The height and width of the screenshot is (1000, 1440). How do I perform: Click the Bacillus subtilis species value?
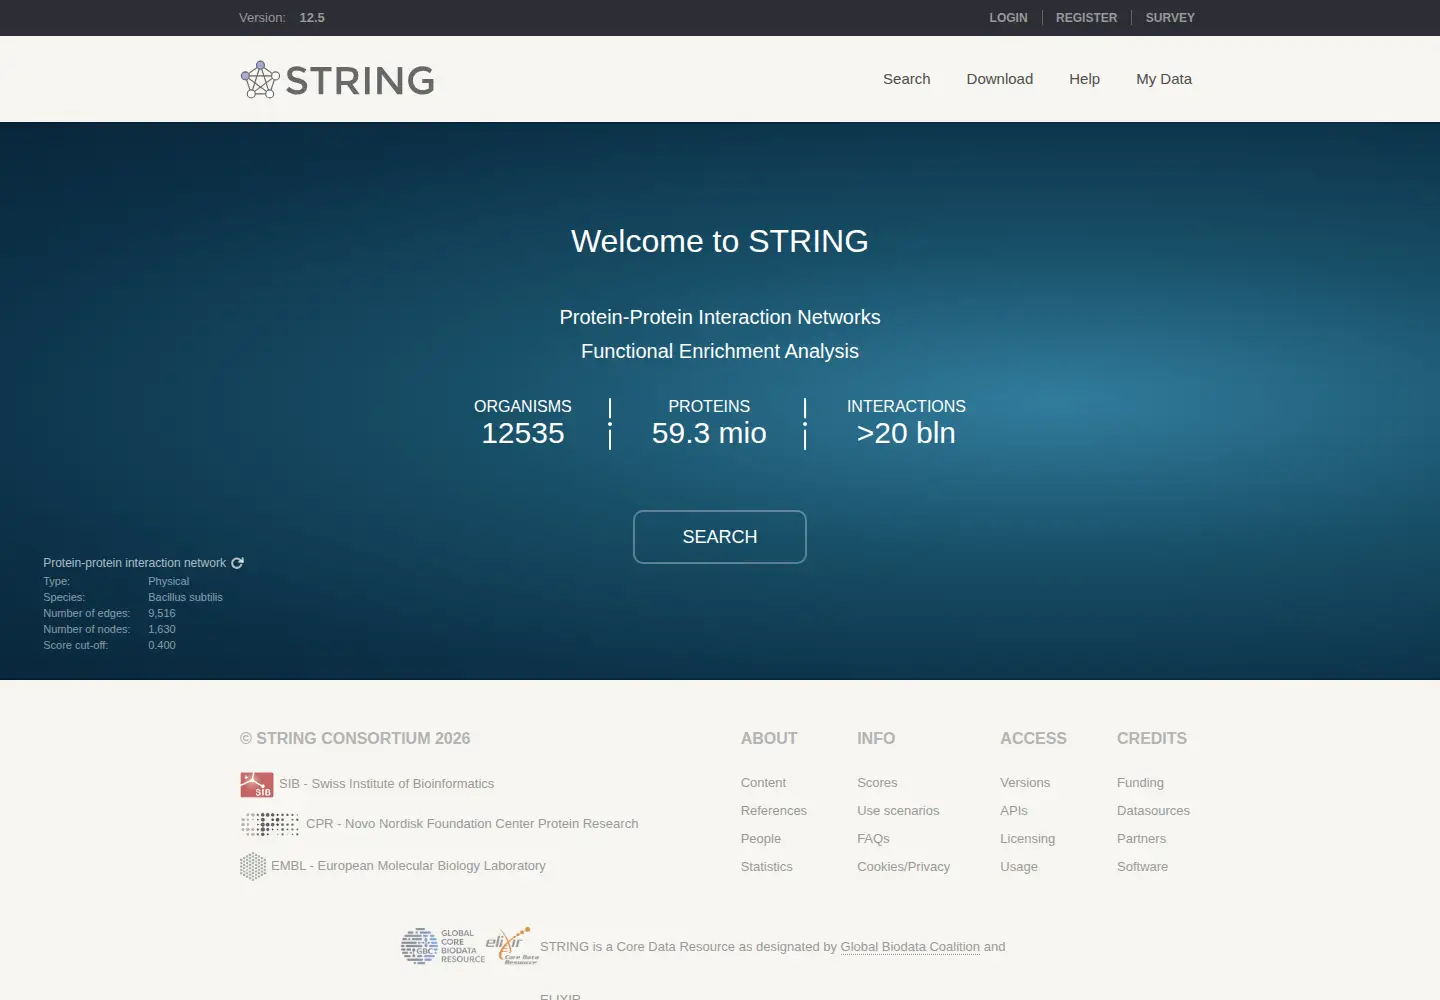tap(186, 597)
